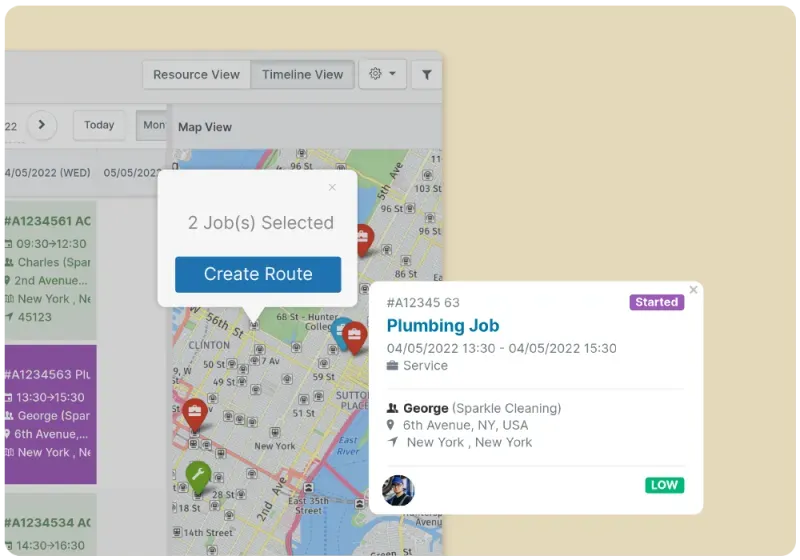Screen dimensions: 800x560
Task: Click the LOW priority badge
Action: click(x=664, y=485)
